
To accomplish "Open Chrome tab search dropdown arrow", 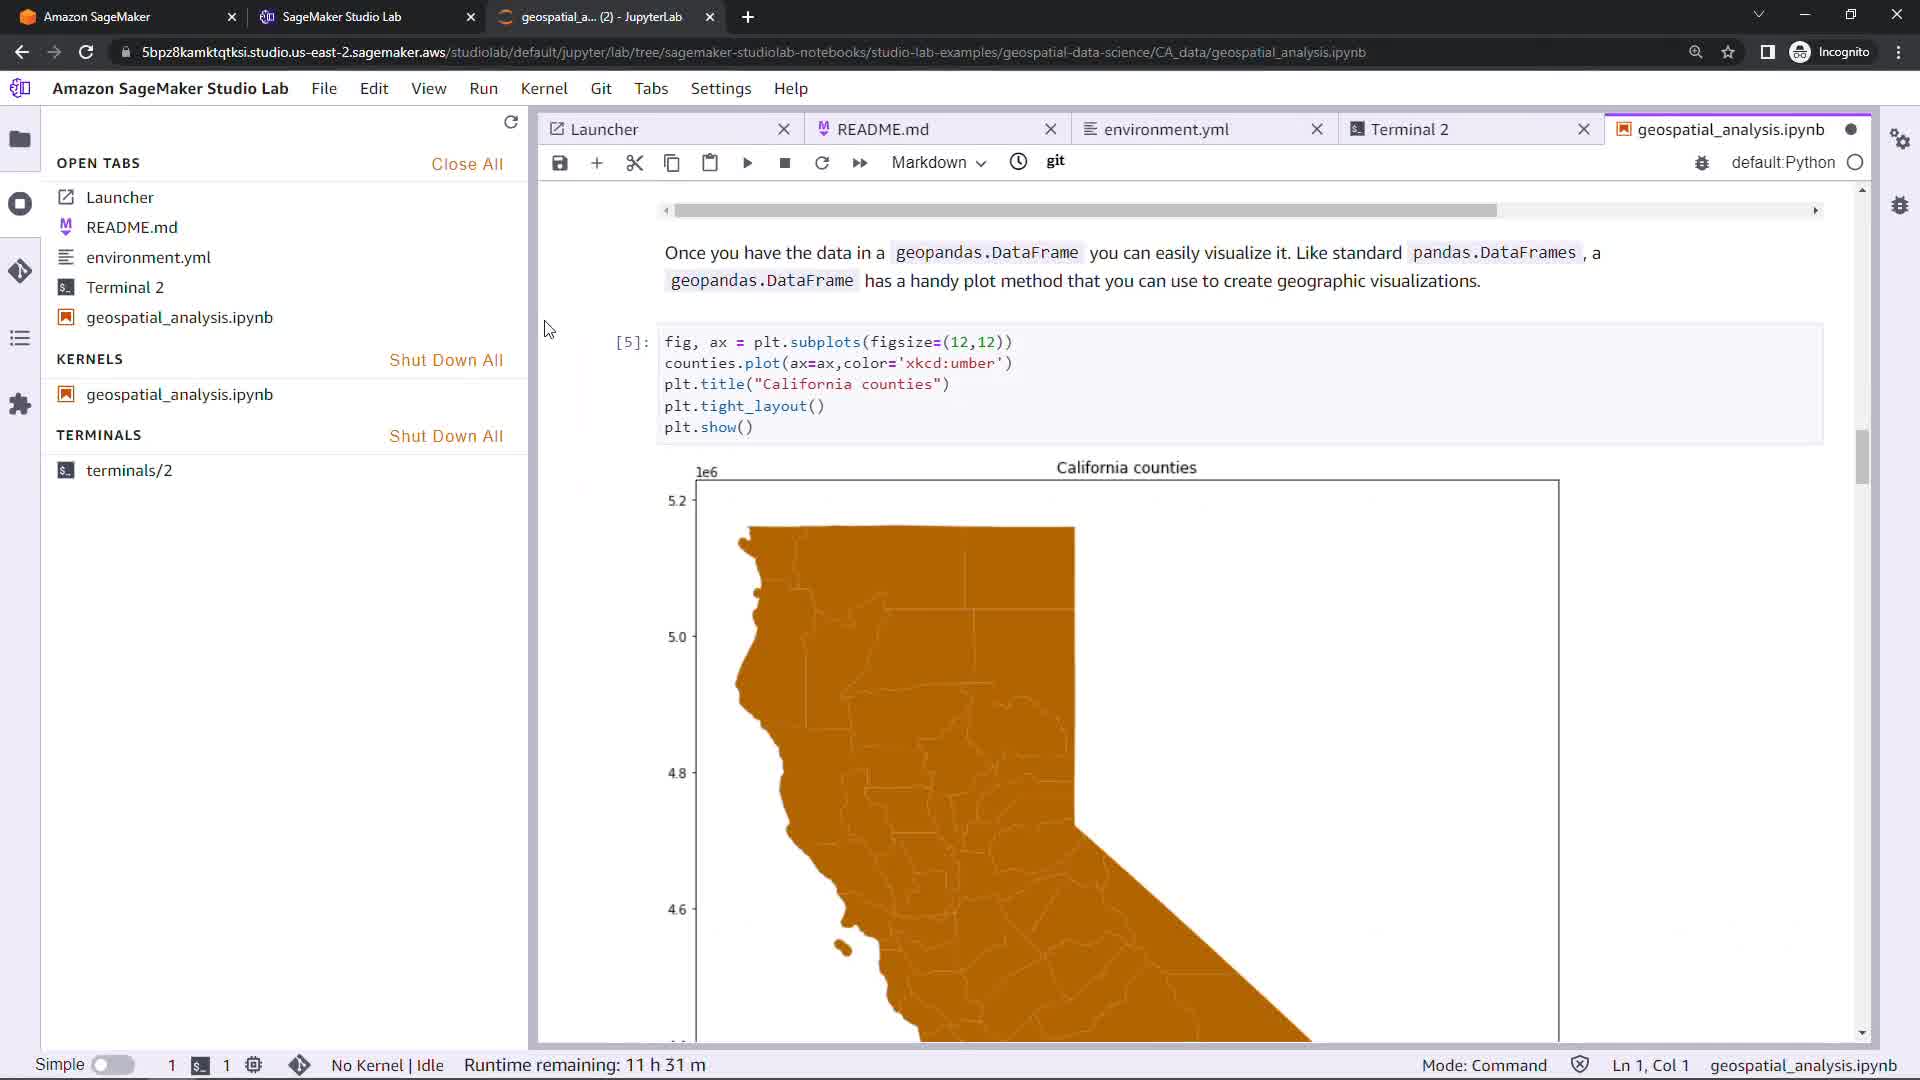I will click(x=1759, y=15).
